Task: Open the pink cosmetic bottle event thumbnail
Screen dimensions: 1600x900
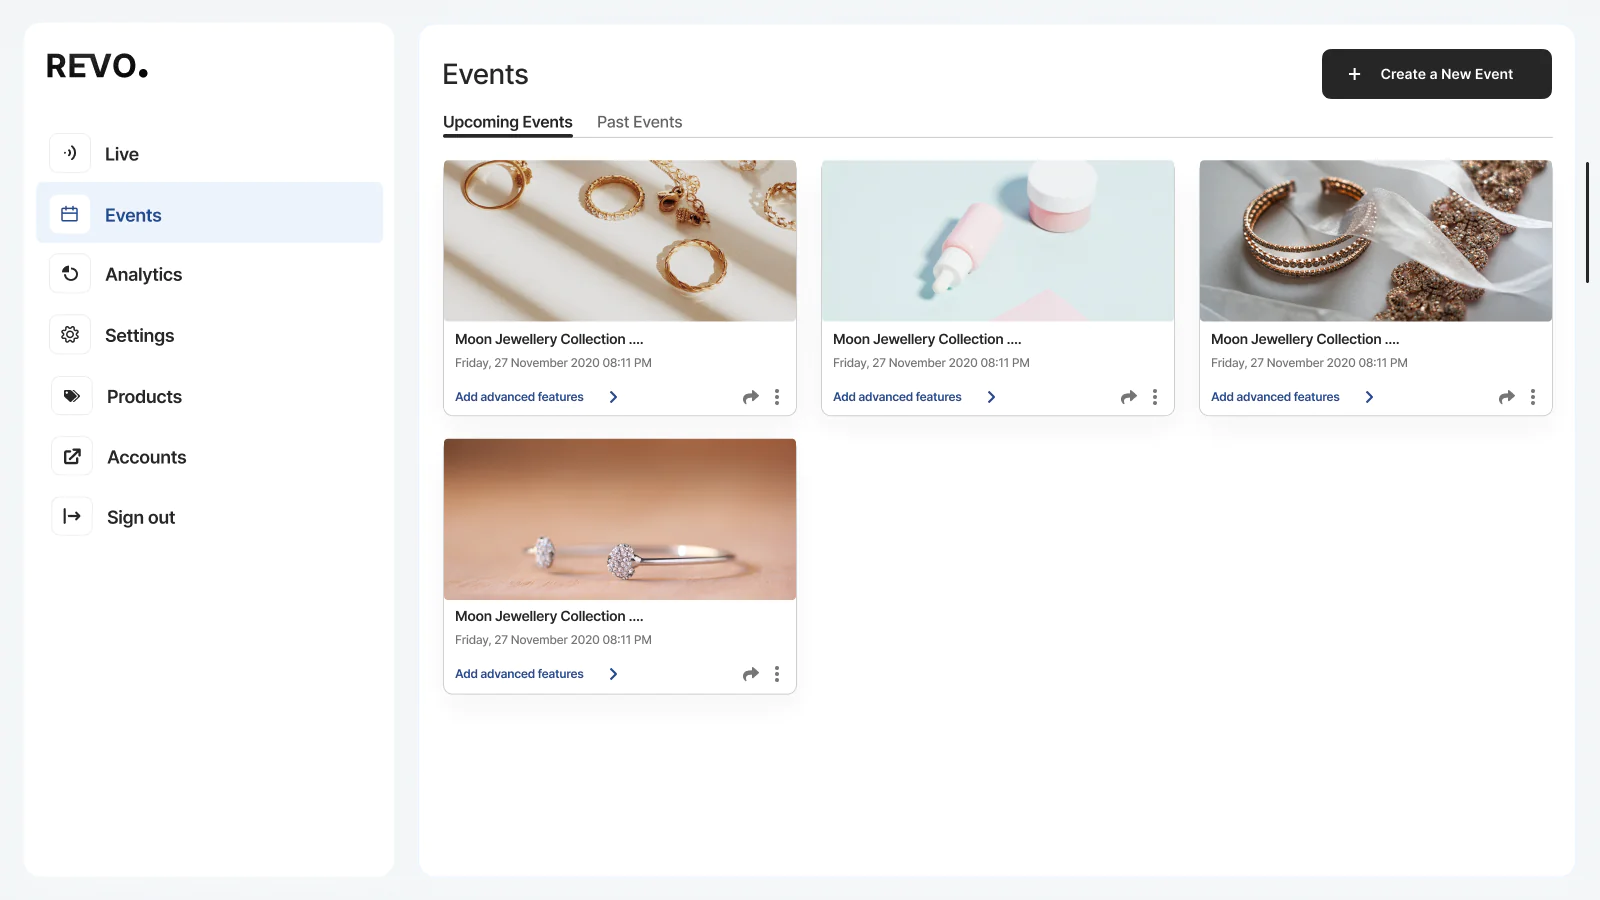Action: click(x=998, y=241)
